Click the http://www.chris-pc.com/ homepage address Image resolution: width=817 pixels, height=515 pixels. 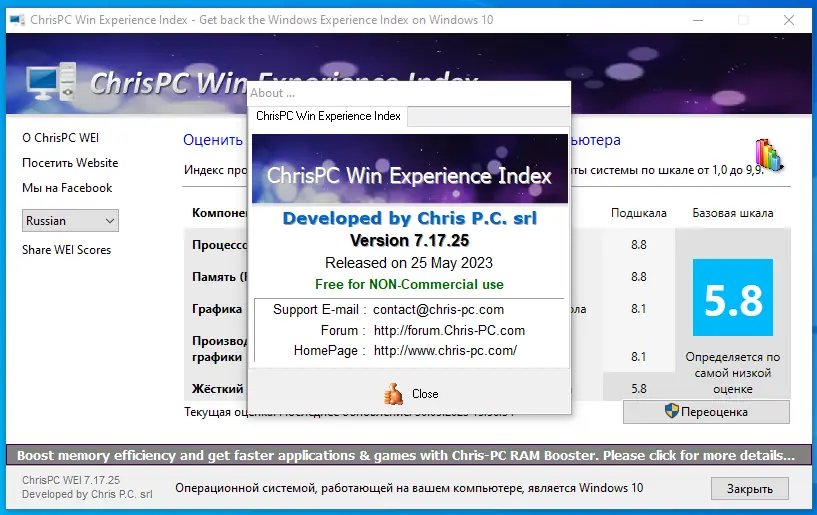[x=445, y=351]
